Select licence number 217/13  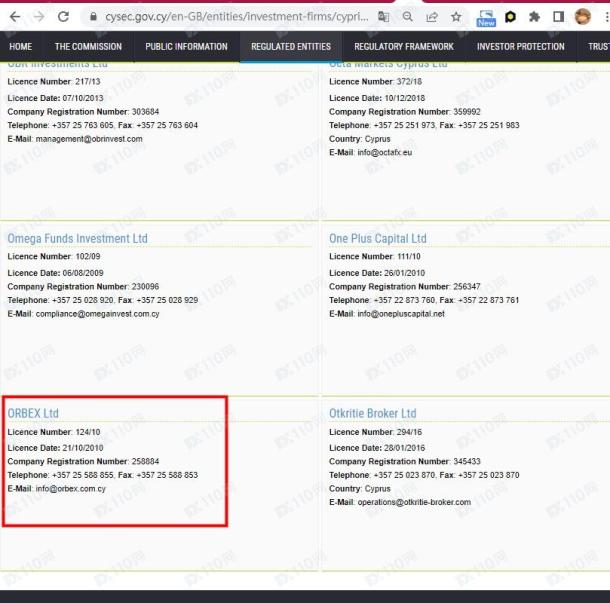click(88, 82)
